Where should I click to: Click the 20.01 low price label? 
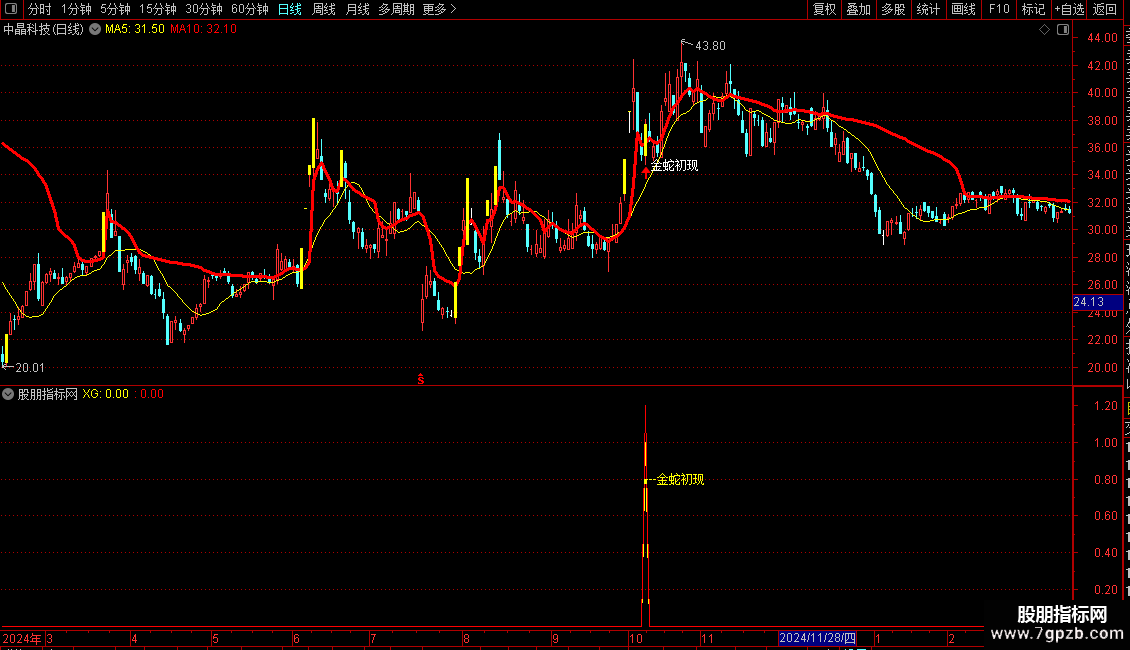[30, 368]
